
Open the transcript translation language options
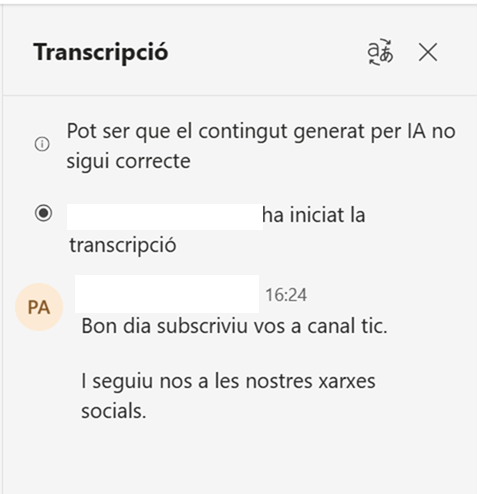coord(380,52)
